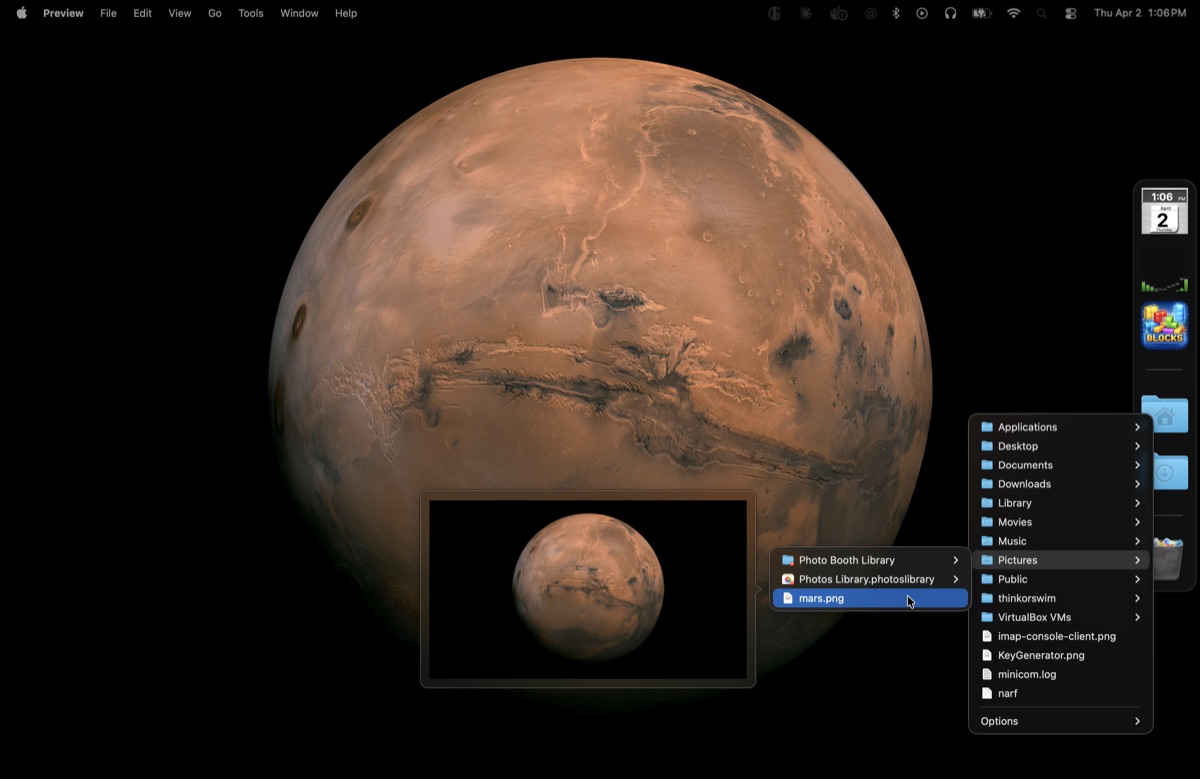The image size is (1200, 779).
Task: Open the file named narf
Action: click(1060, 693)
